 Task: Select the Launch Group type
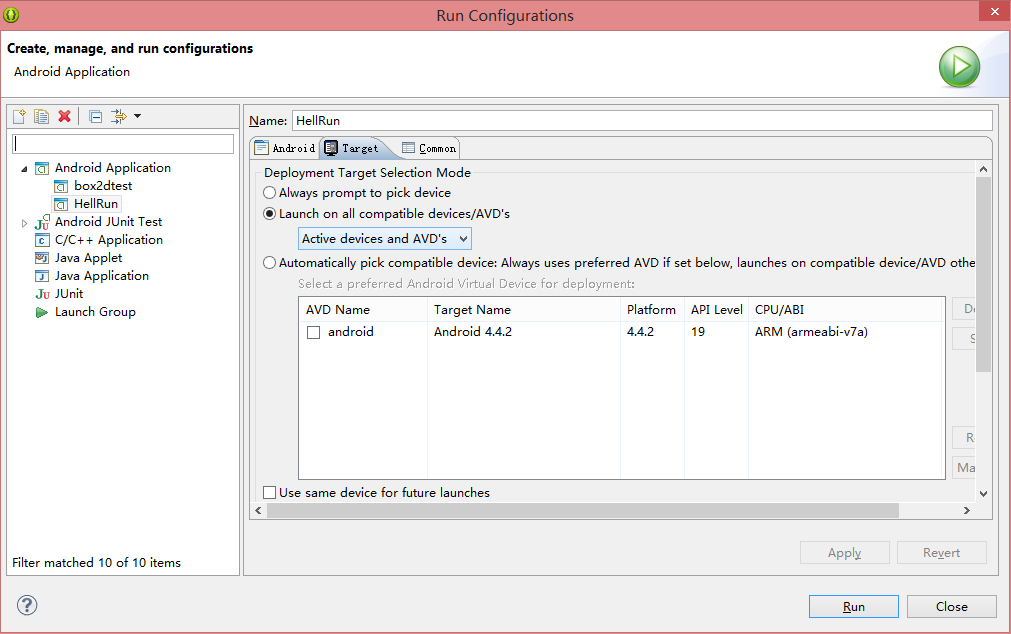94,312
